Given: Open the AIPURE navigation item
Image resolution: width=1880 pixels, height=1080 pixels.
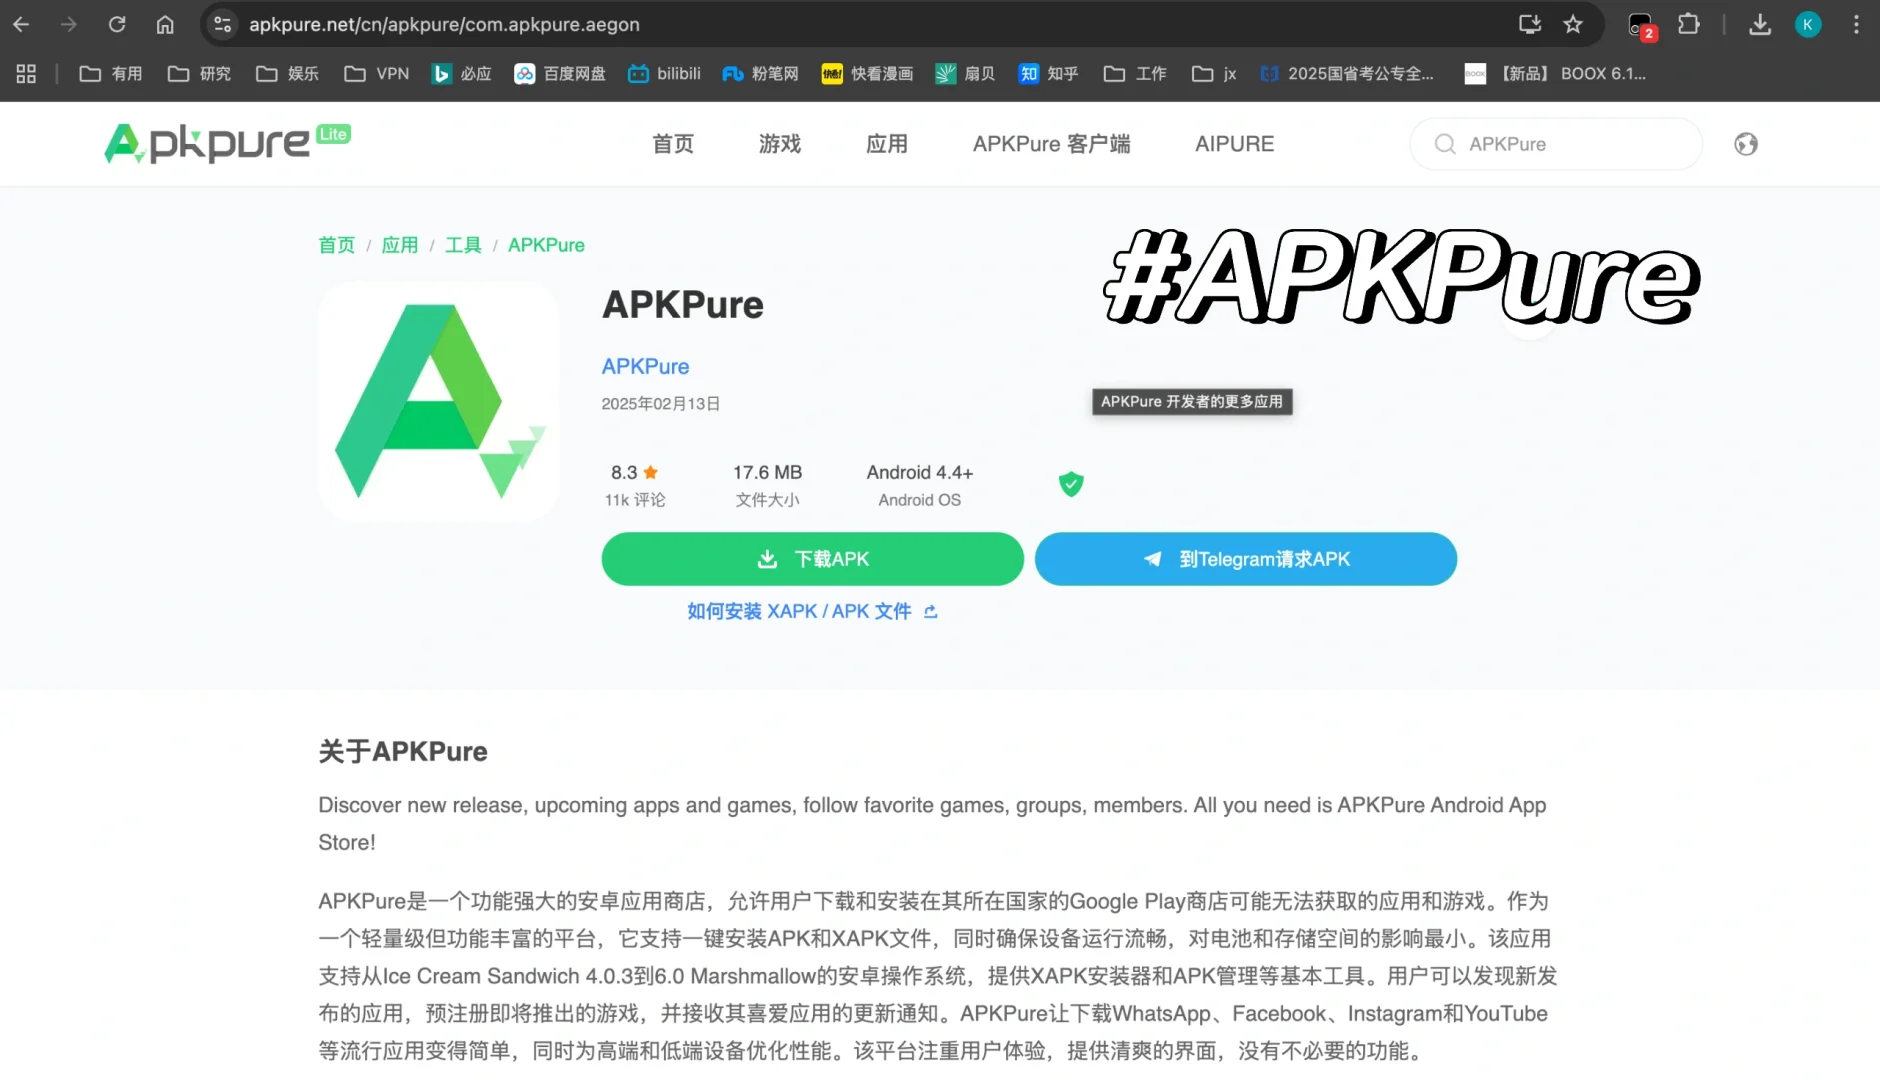Looking at the screenshot, I should pos(1235,144).
